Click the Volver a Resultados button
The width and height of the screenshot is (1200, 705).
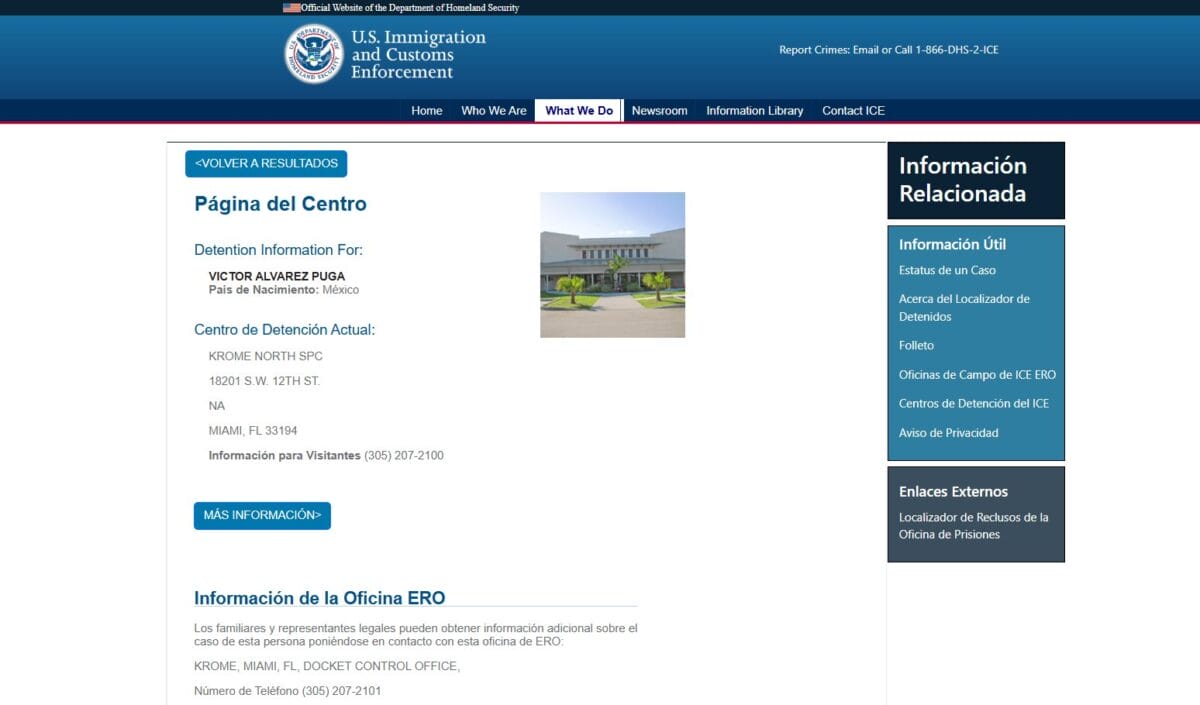pyautogui.click(x=266, y=164)
